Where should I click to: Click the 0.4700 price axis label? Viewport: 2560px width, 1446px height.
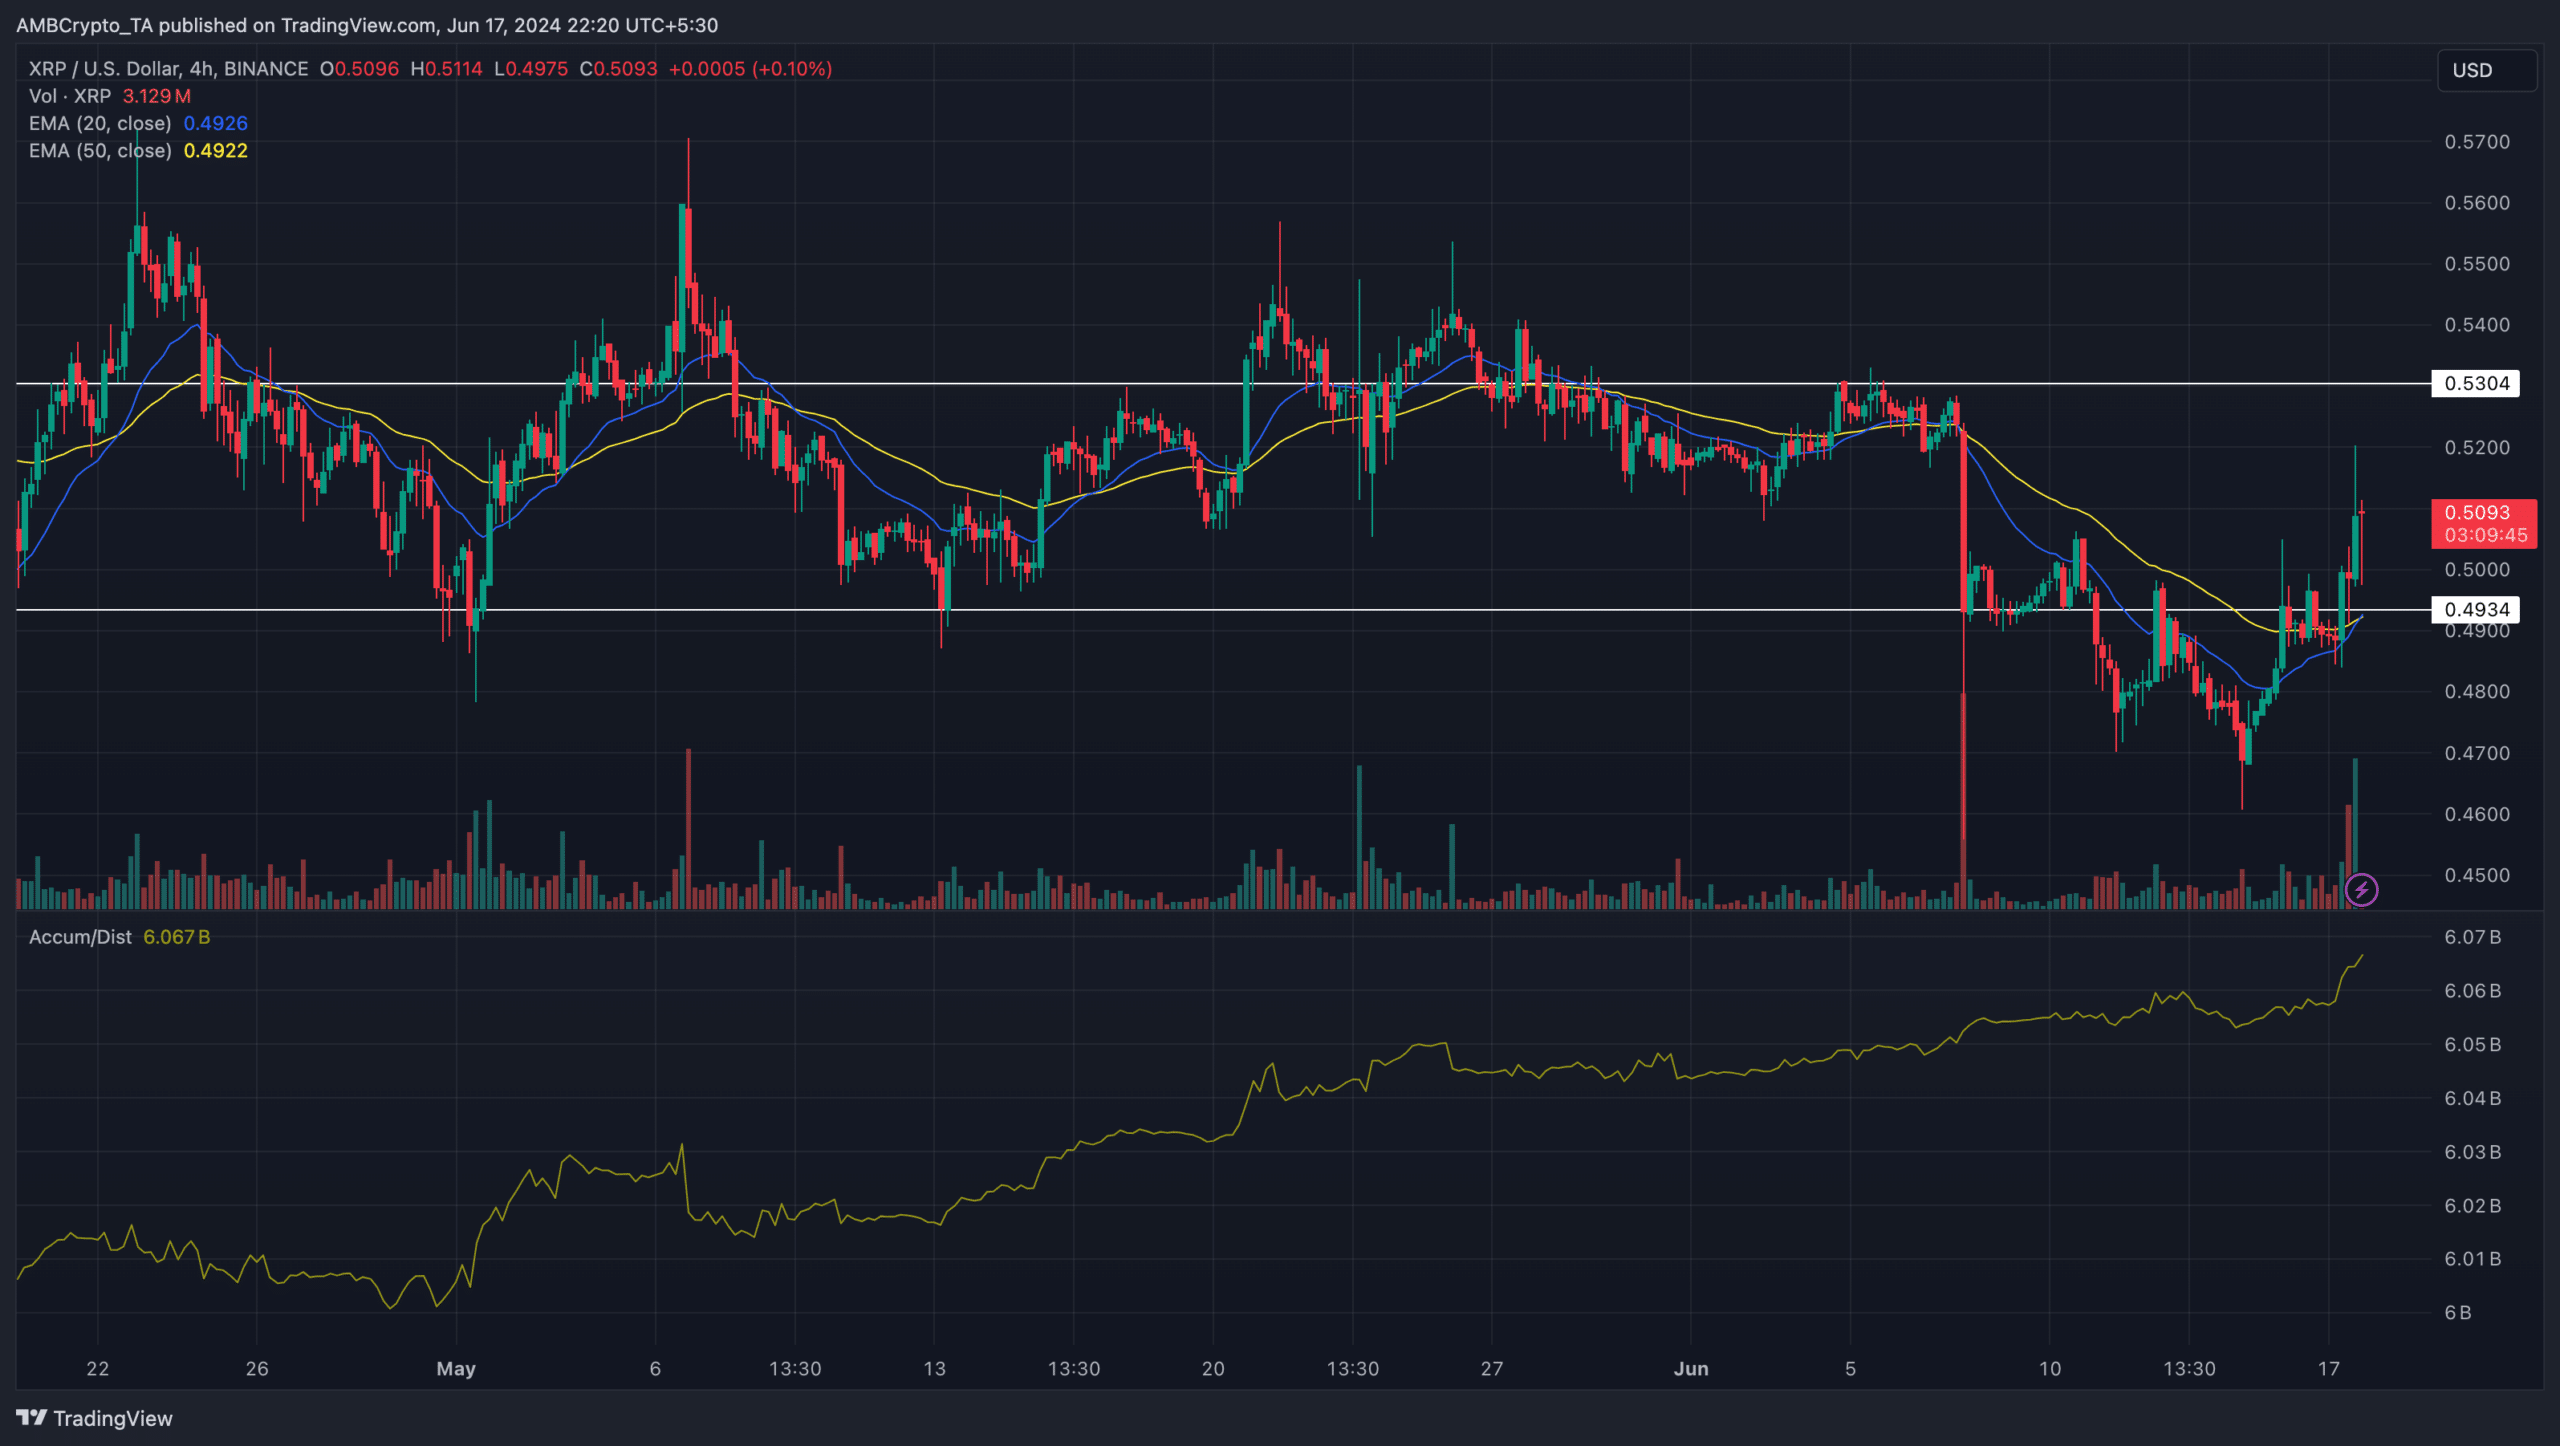point(2477,753)
